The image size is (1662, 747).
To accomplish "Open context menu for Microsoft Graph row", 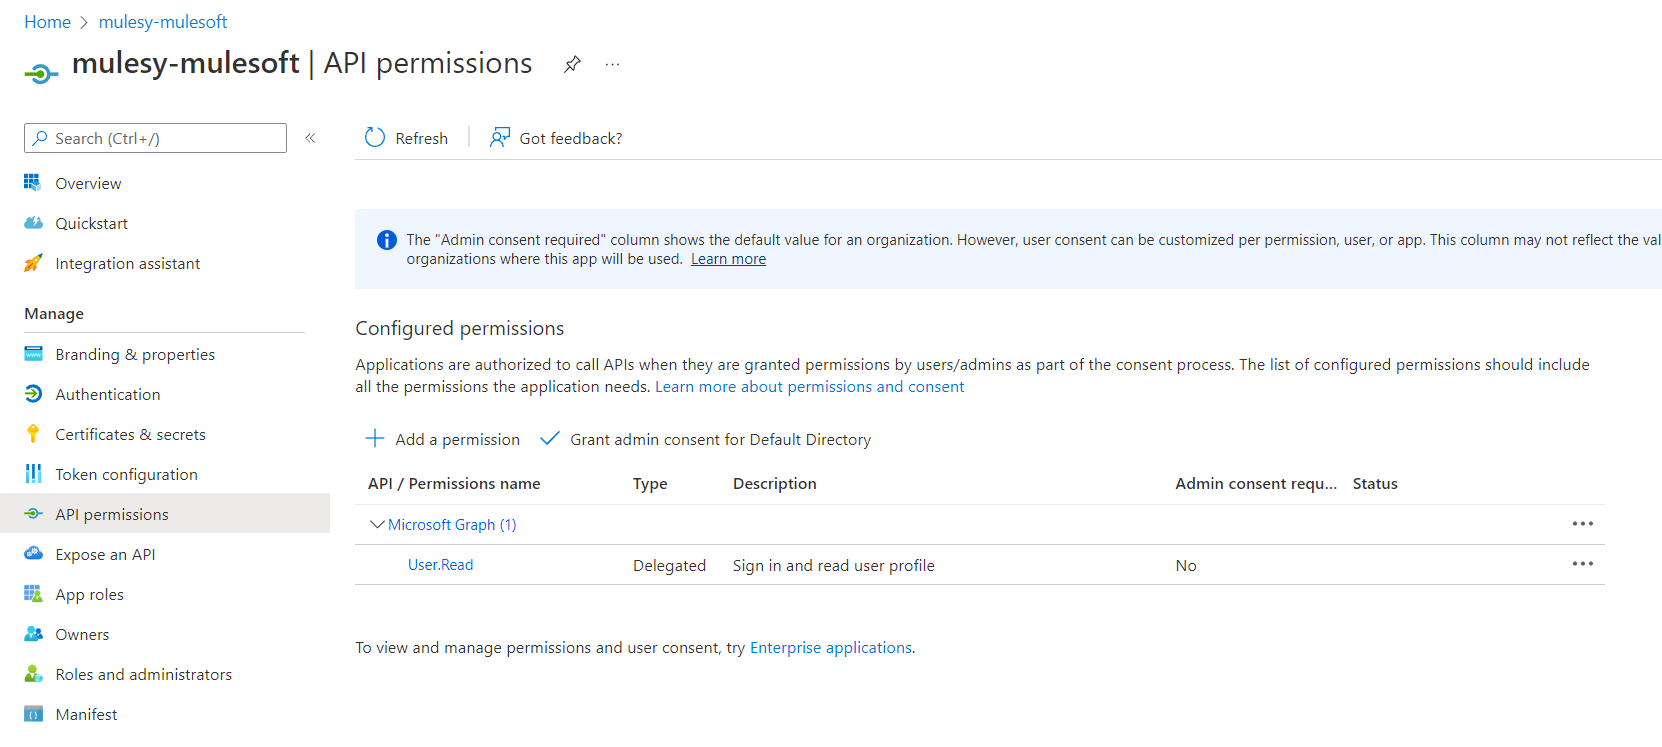I will coord(1582,524).
